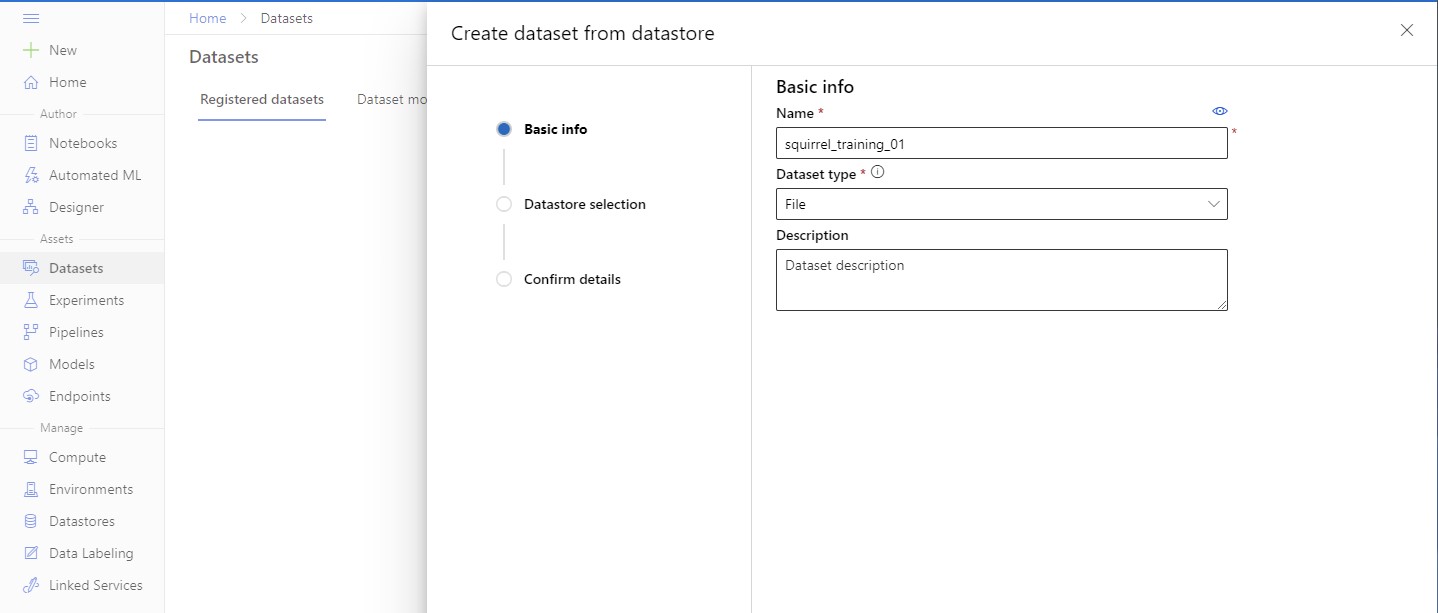Image resolution: width=1438 pixels, height=613 pixels.
Task: Click Datasets label in sidebar
Action: point(76,268)
